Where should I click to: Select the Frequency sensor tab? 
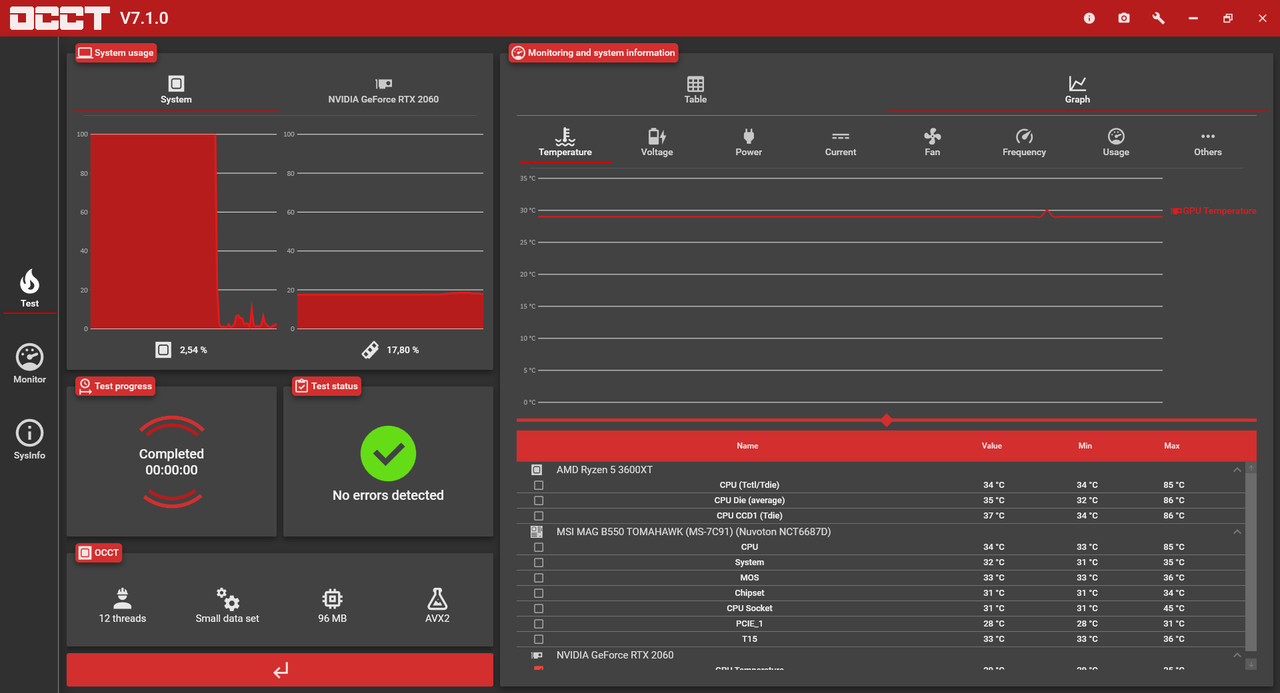(1024, 142)
